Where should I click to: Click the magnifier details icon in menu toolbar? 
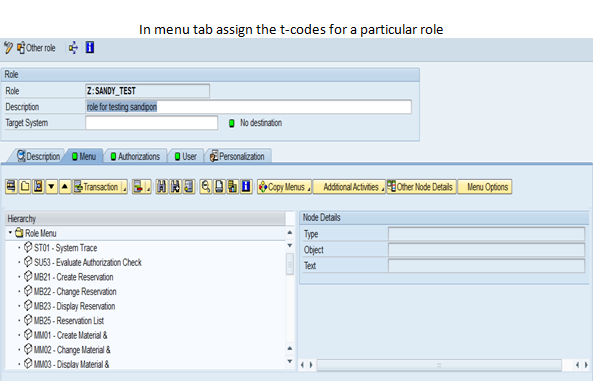(x=206, y=187)
